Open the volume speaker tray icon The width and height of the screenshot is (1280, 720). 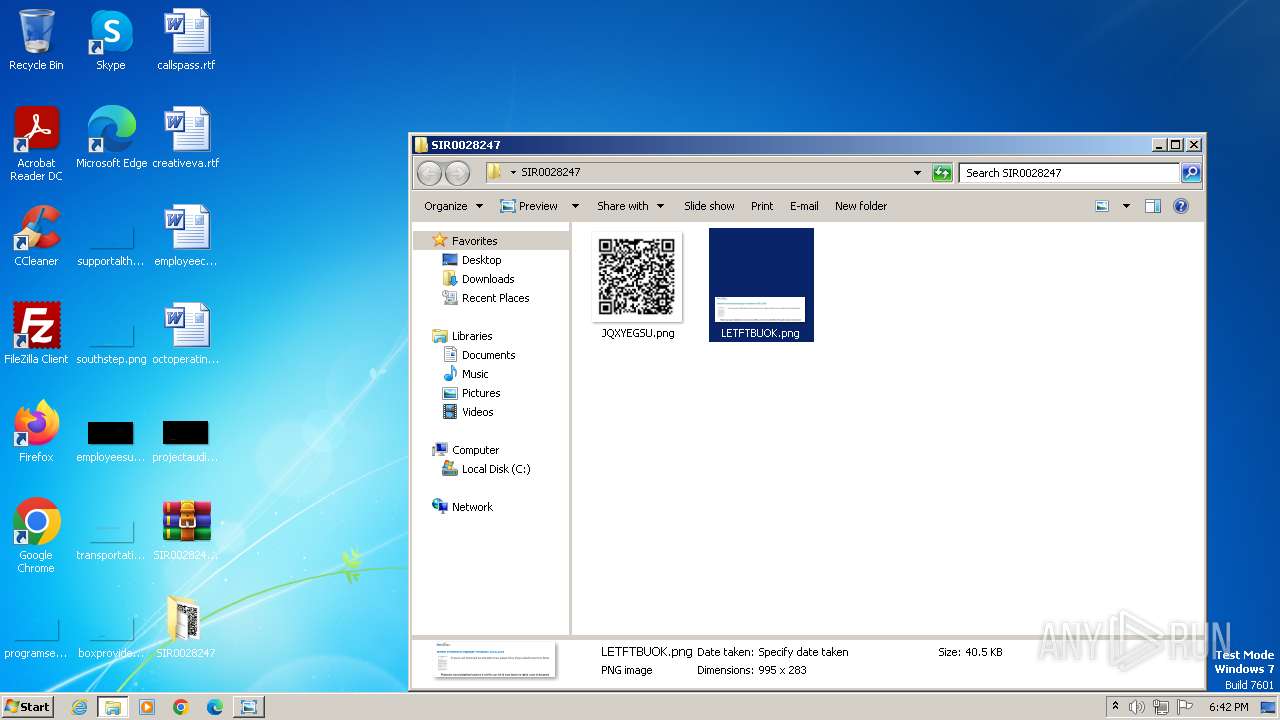(1137, 707)
